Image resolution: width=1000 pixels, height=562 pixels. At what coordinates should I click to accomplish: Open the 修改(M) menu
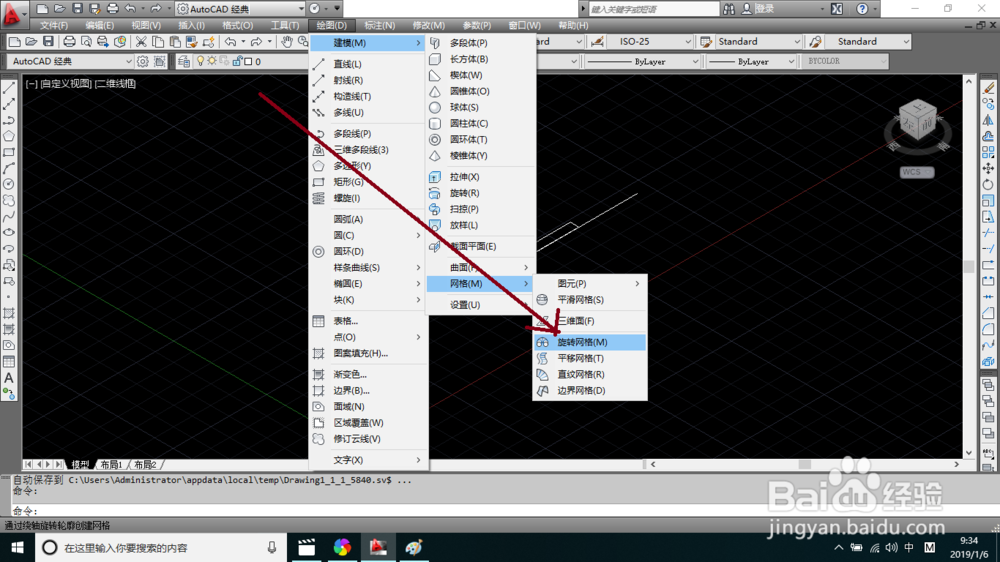pos(429,26)
